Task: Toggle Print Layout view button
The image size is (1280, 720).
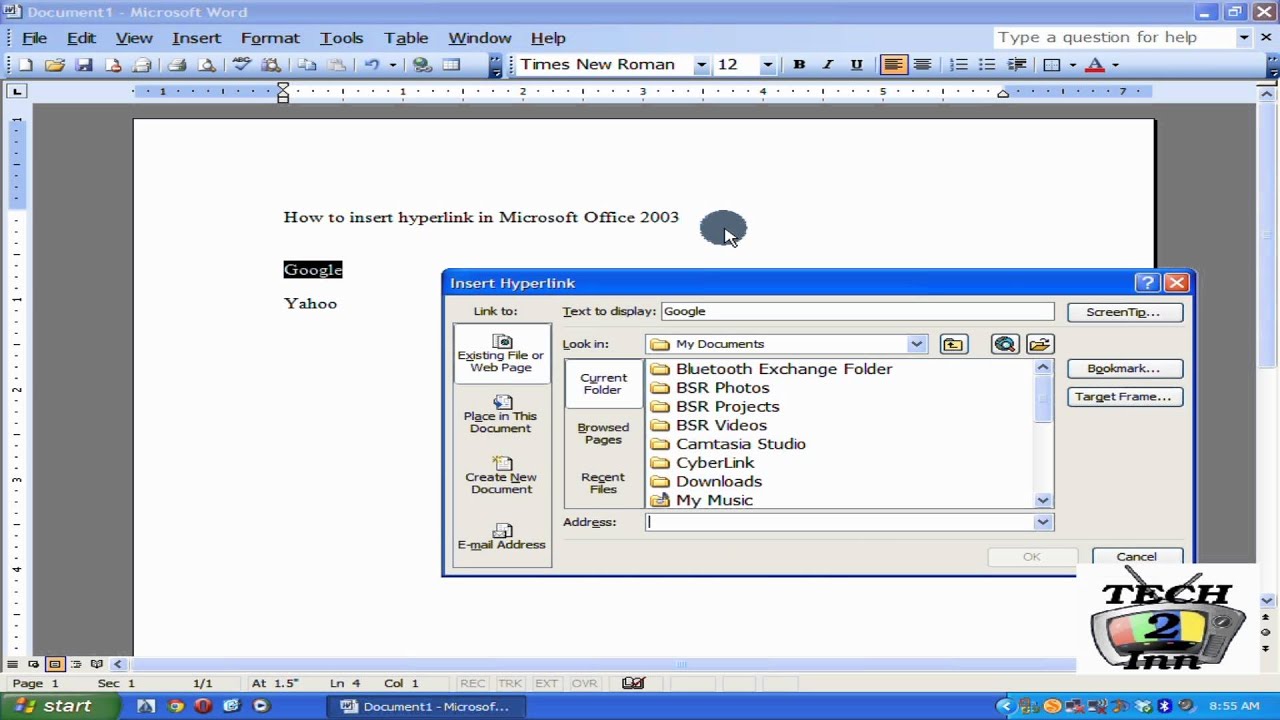Action: coord(54,664)
